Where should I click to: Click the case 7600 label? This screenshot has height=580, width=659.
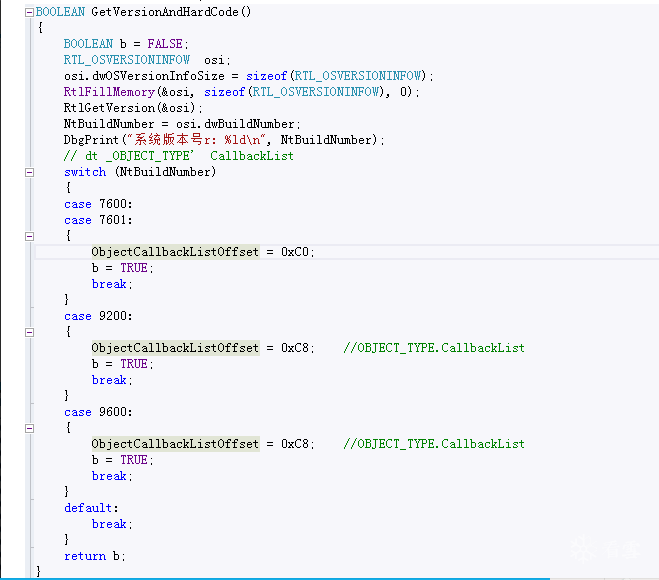98,204
